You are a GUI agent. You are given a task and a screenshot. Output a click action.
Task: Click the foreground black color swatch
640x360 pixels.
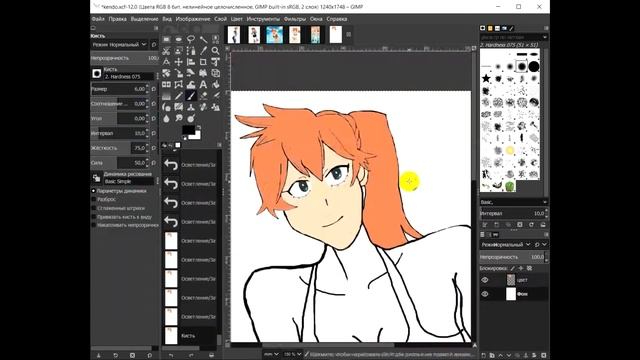point(188,130)
